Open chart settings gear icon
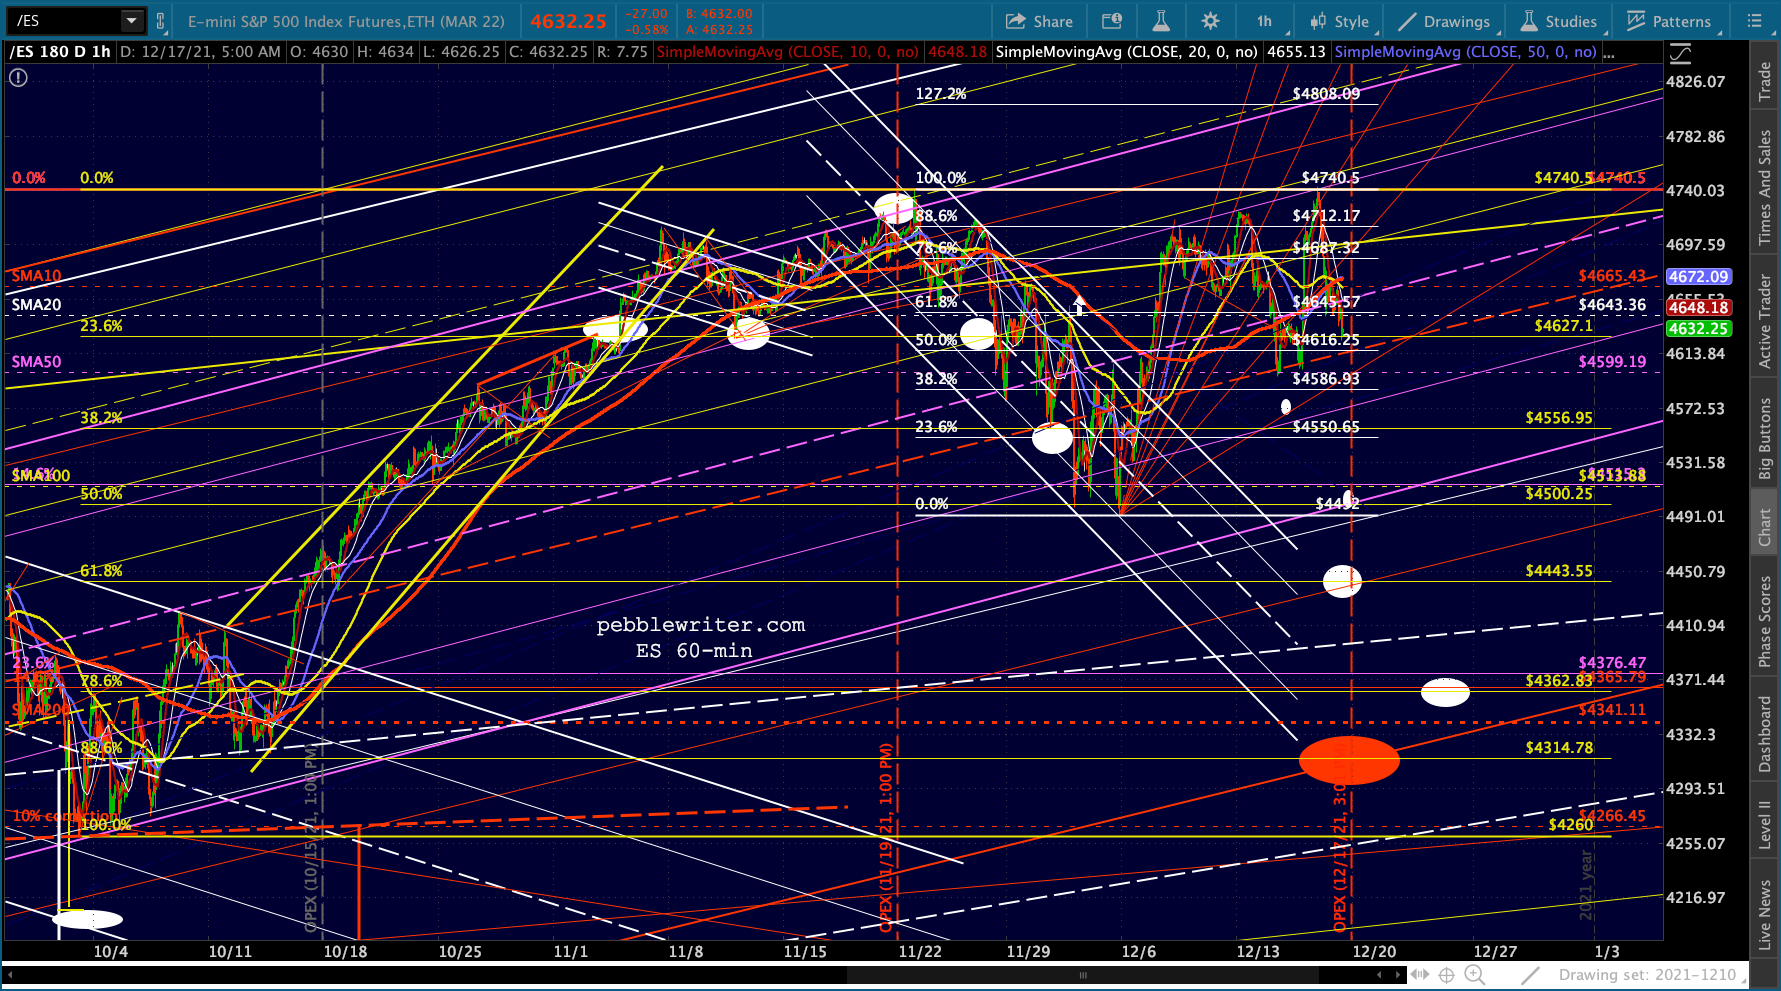Viewport: 1781px width, 991px height. pyautogui.click(x=1210, y=21)
